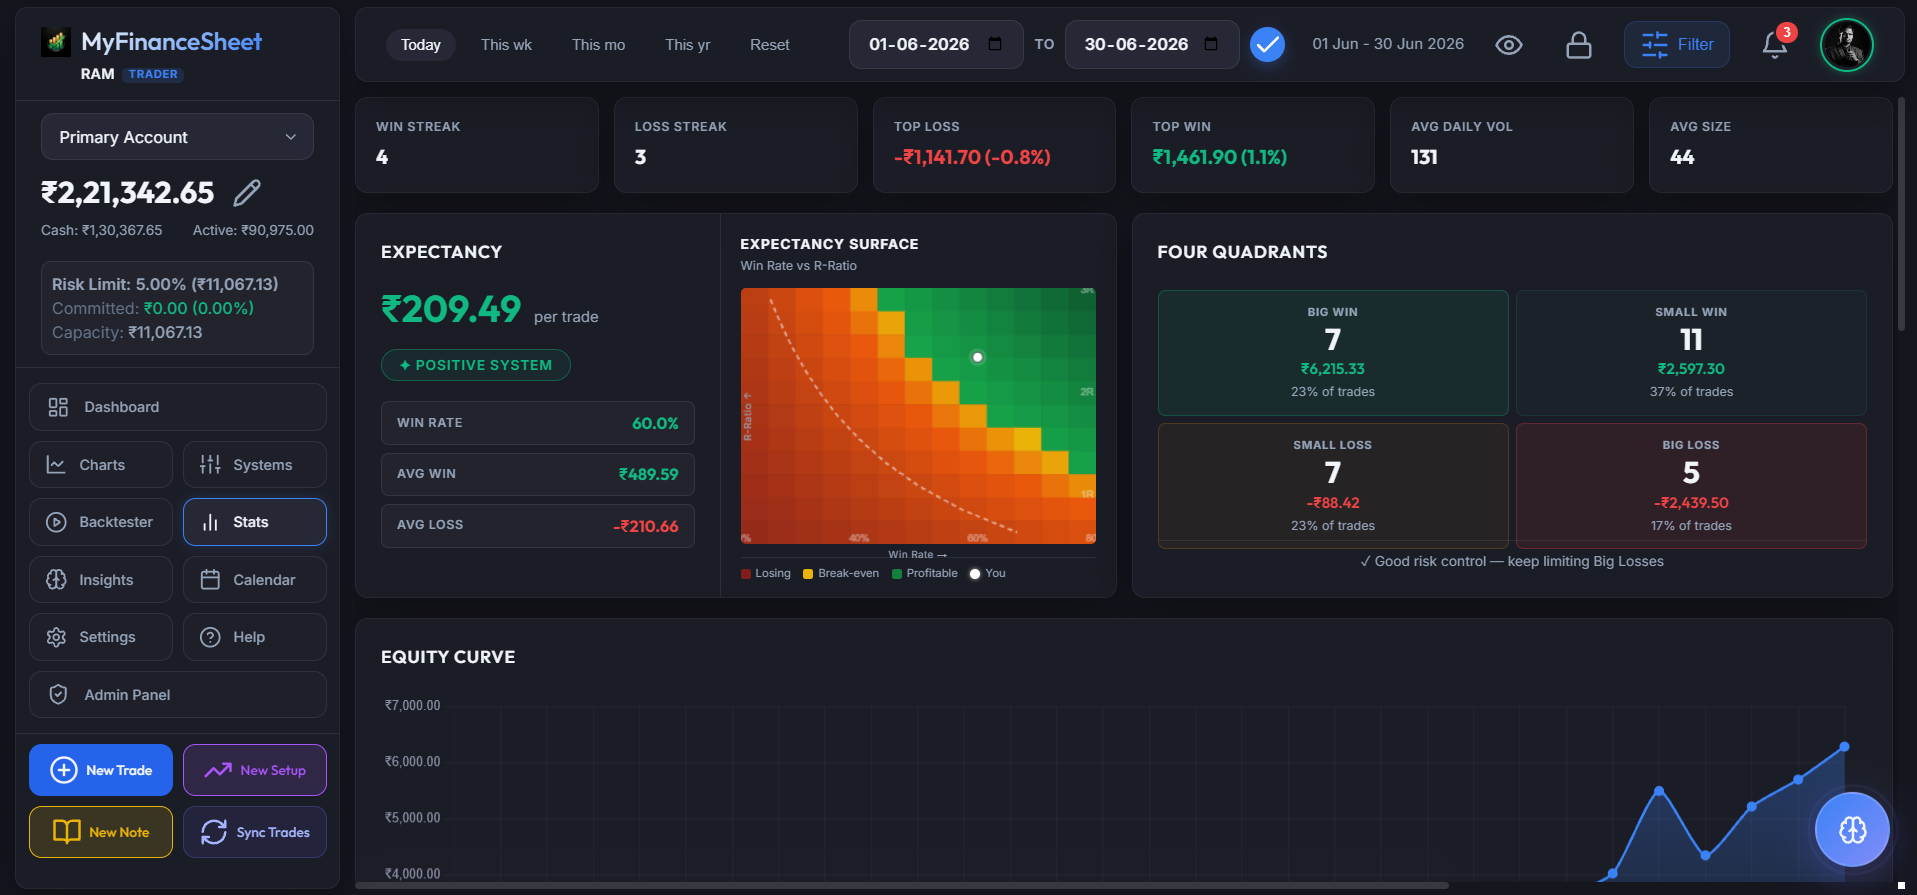The width and height of the screenshot is (1917, 895).
Task: Click SMALL LOSS quadrant card
Action: click(1333, 486)
